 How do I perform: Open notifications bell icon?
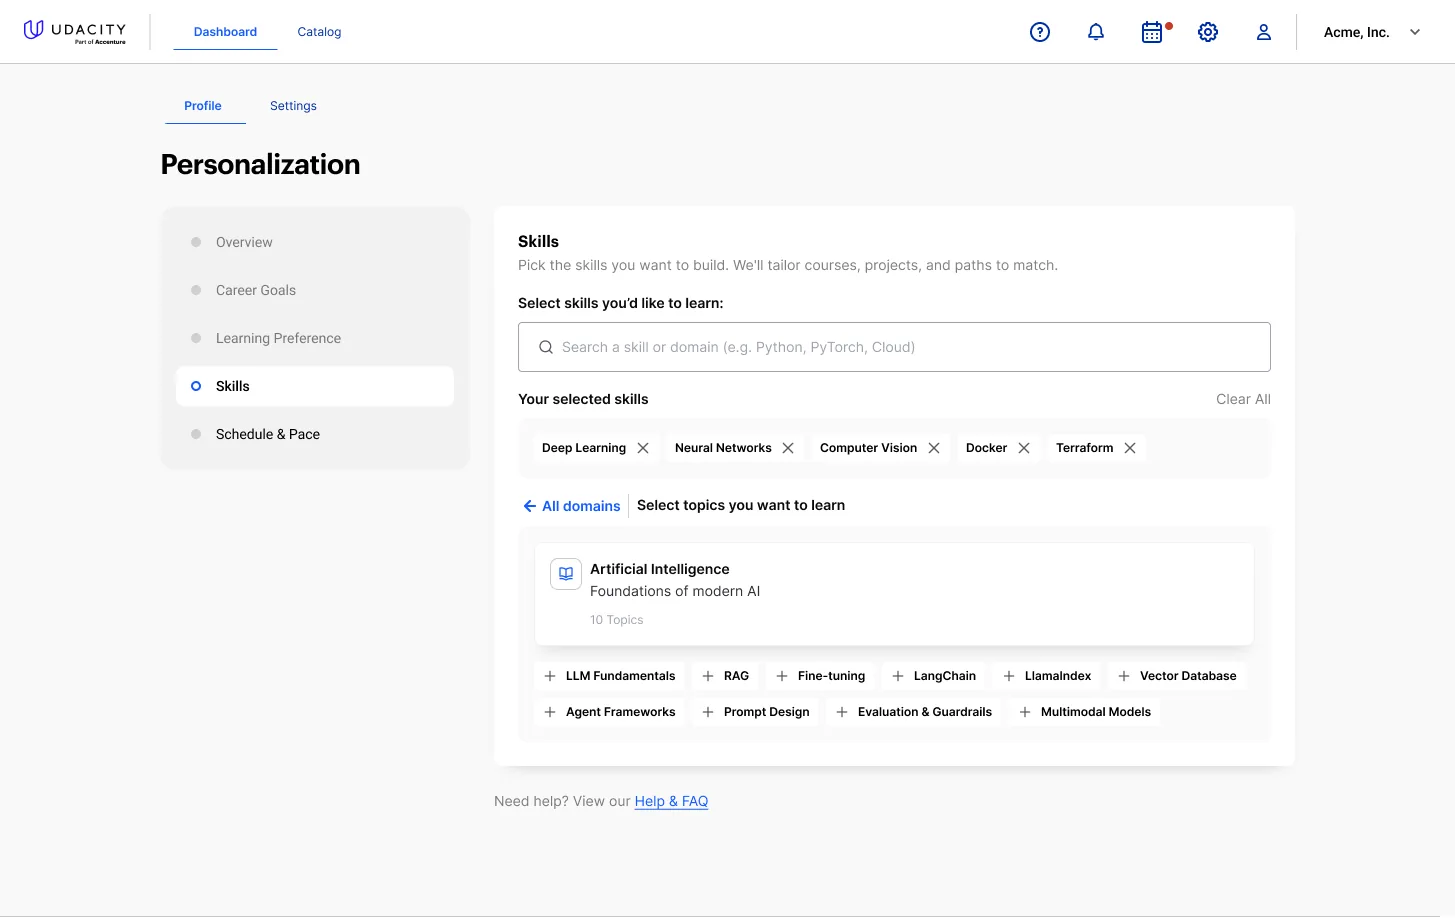[x=1096, y=32]
